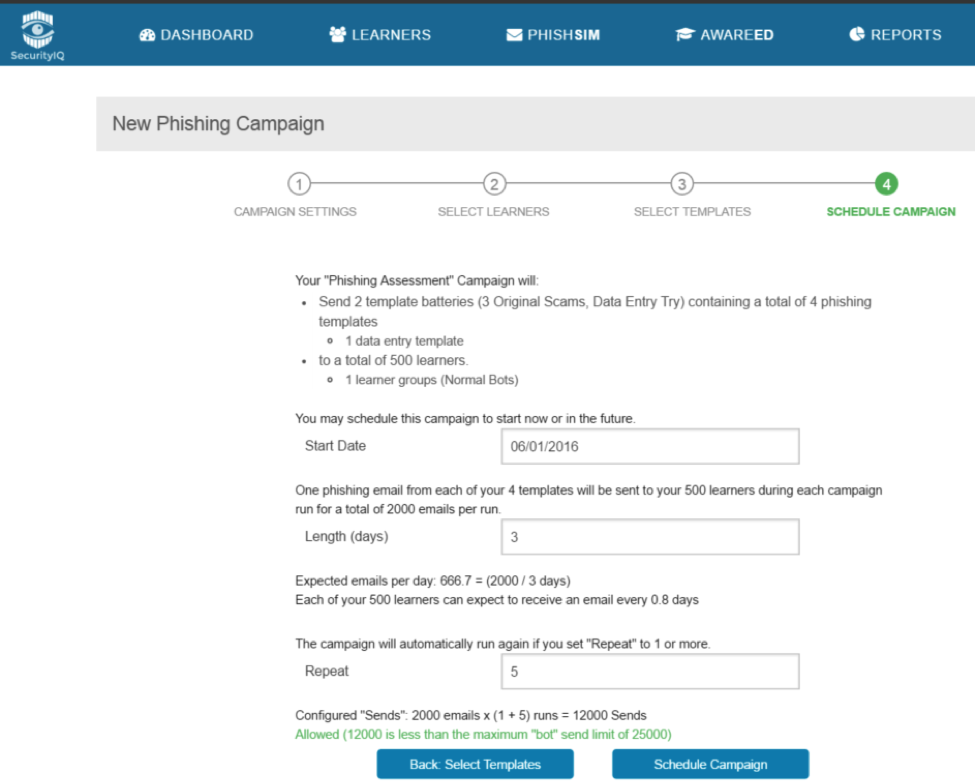975x784 pixels.
Task: Go to step 1 circle
Action: (x=298, y=184)
